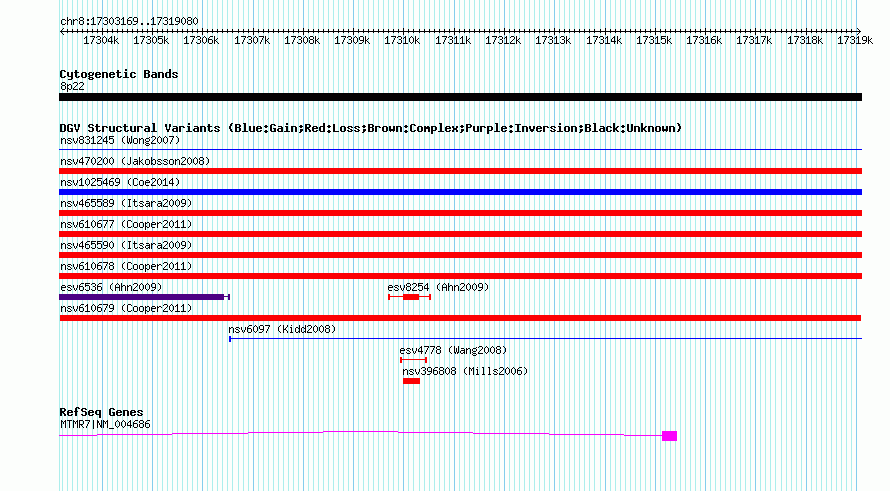Click the 17304k ruler tick label
The height and width of the screenshot is (491, 890).
click(x=101, y=41)
